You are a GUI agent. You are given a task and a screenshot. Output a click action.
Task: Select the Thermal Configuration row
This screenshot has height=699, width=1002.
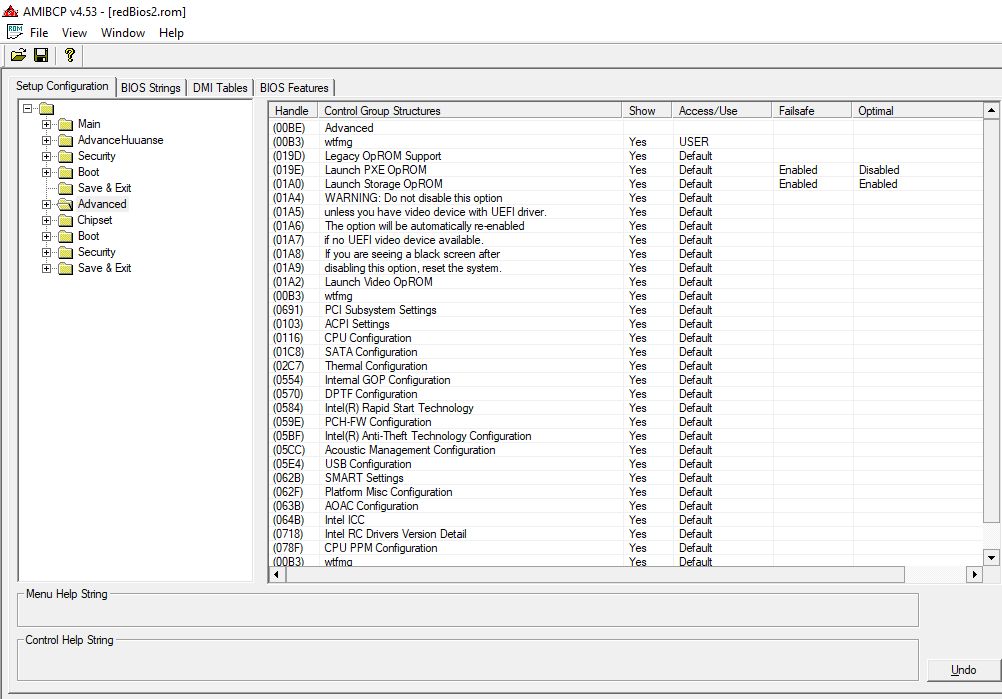[x=626, y=366]
